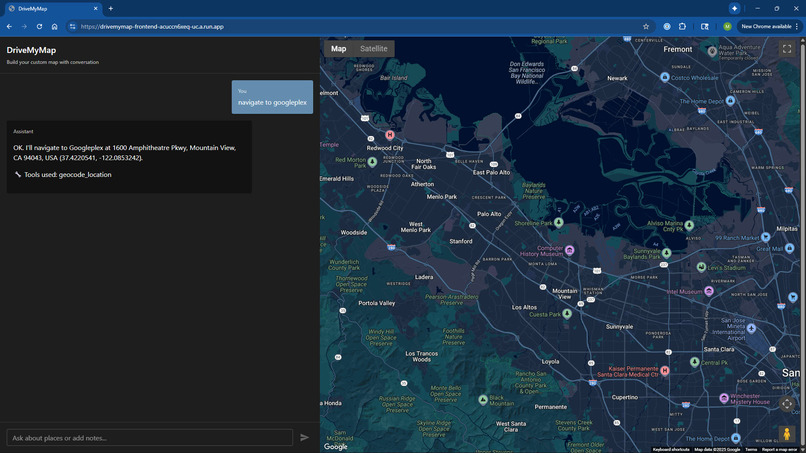Click the Tools used: geocode_location text

[x=67, y=175]
